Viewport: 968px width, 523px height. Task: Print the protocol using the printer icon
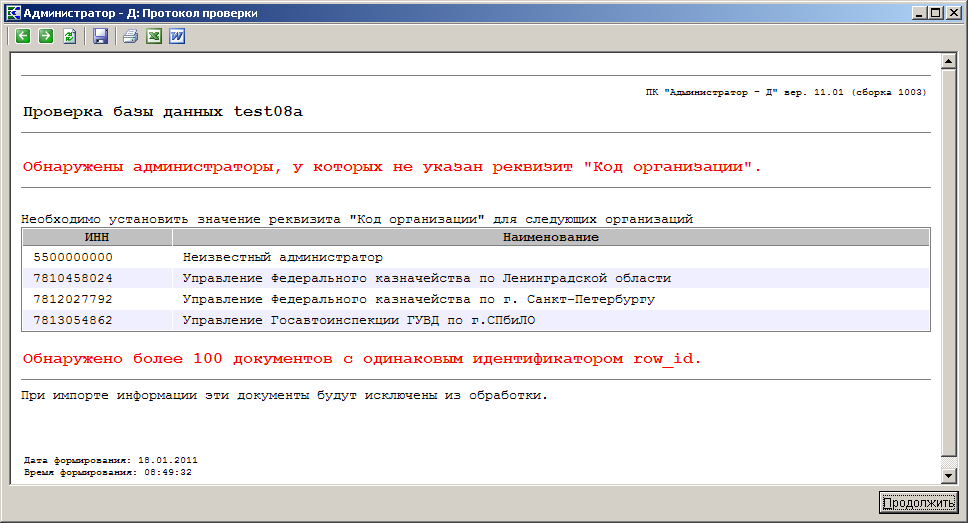(x=130, y=36)
